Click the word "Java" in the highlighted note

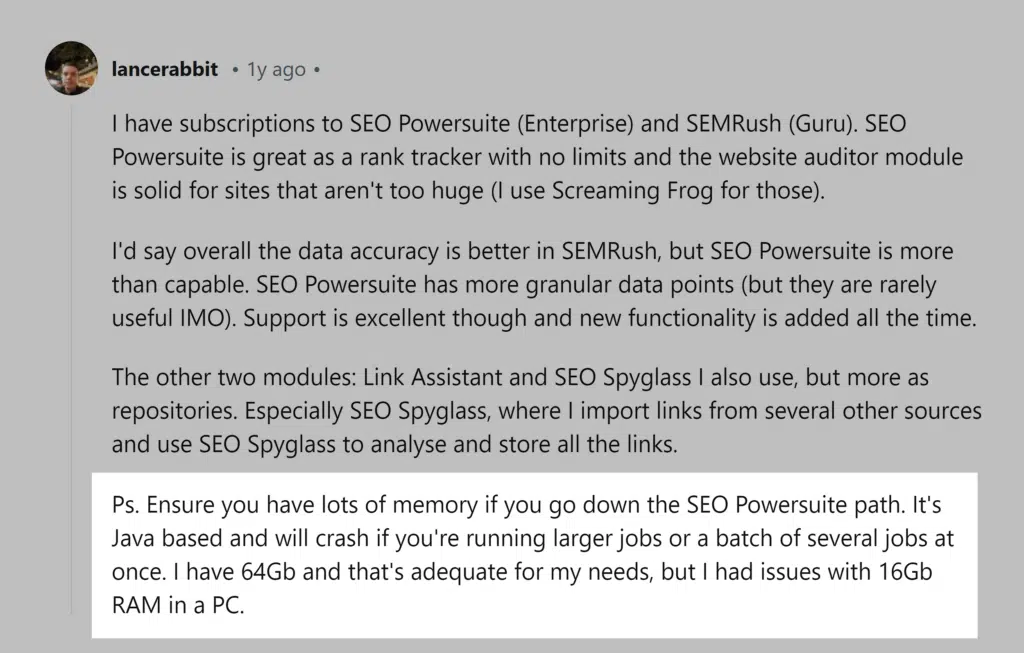[135, 540]
